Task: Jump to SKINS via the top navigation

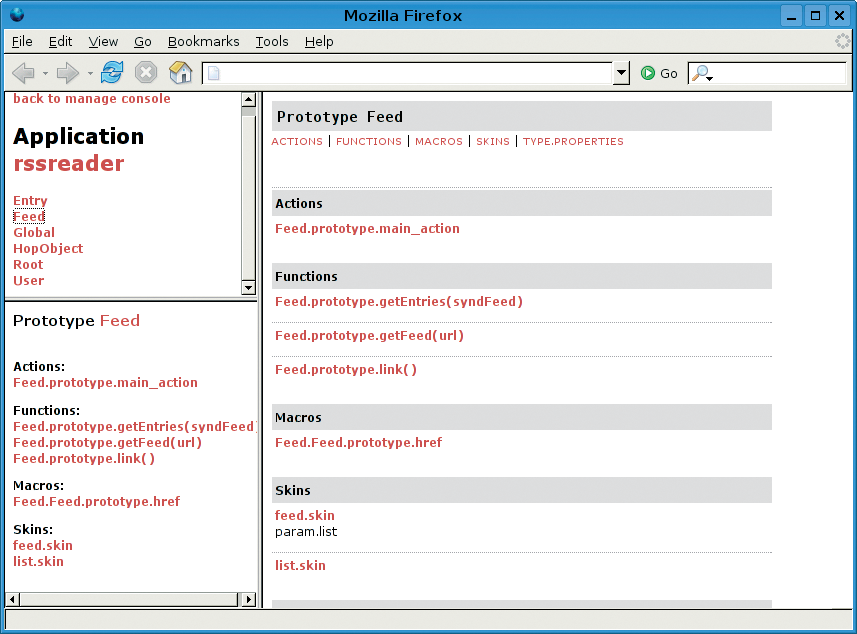Action: 493,142
